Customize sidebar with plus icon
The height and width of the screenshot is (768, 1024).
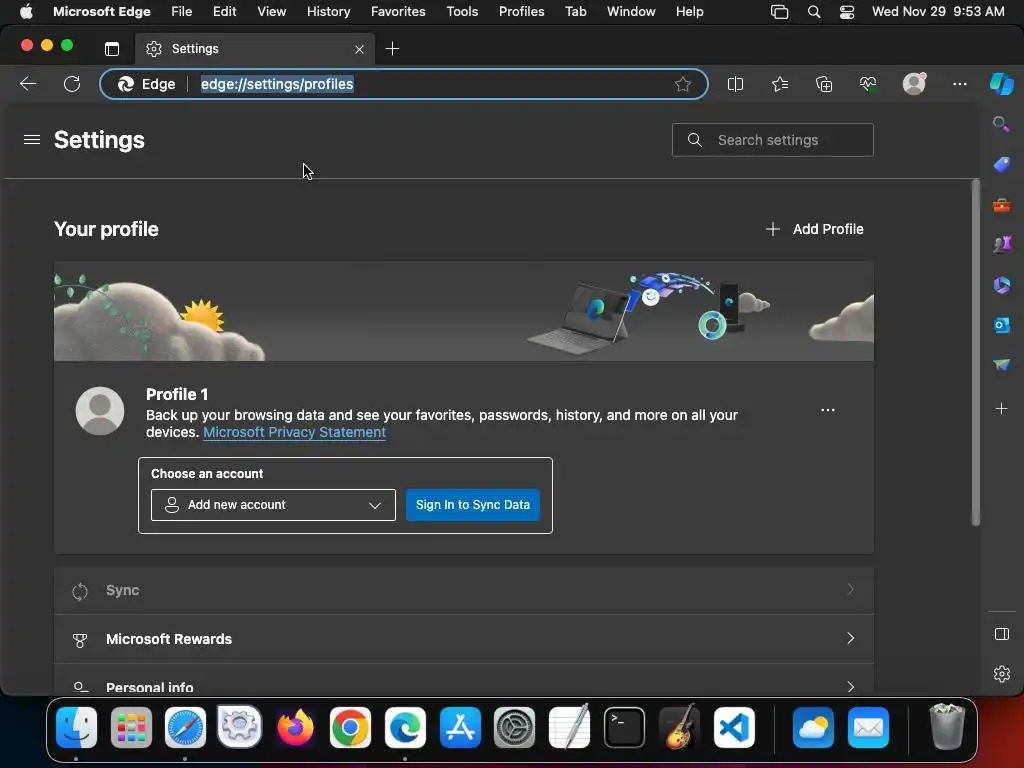(x=1001, y=409)
